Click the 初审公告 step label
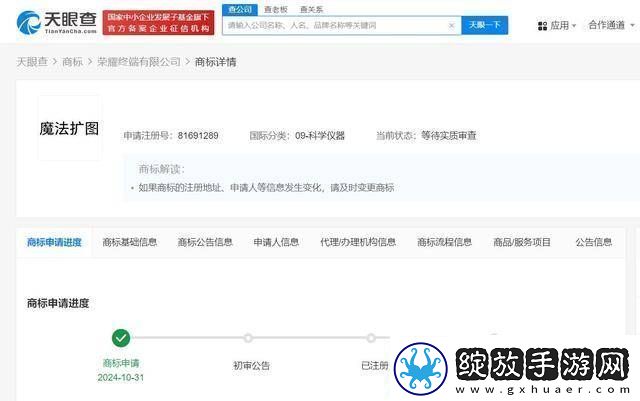 (x=251, y=365)
